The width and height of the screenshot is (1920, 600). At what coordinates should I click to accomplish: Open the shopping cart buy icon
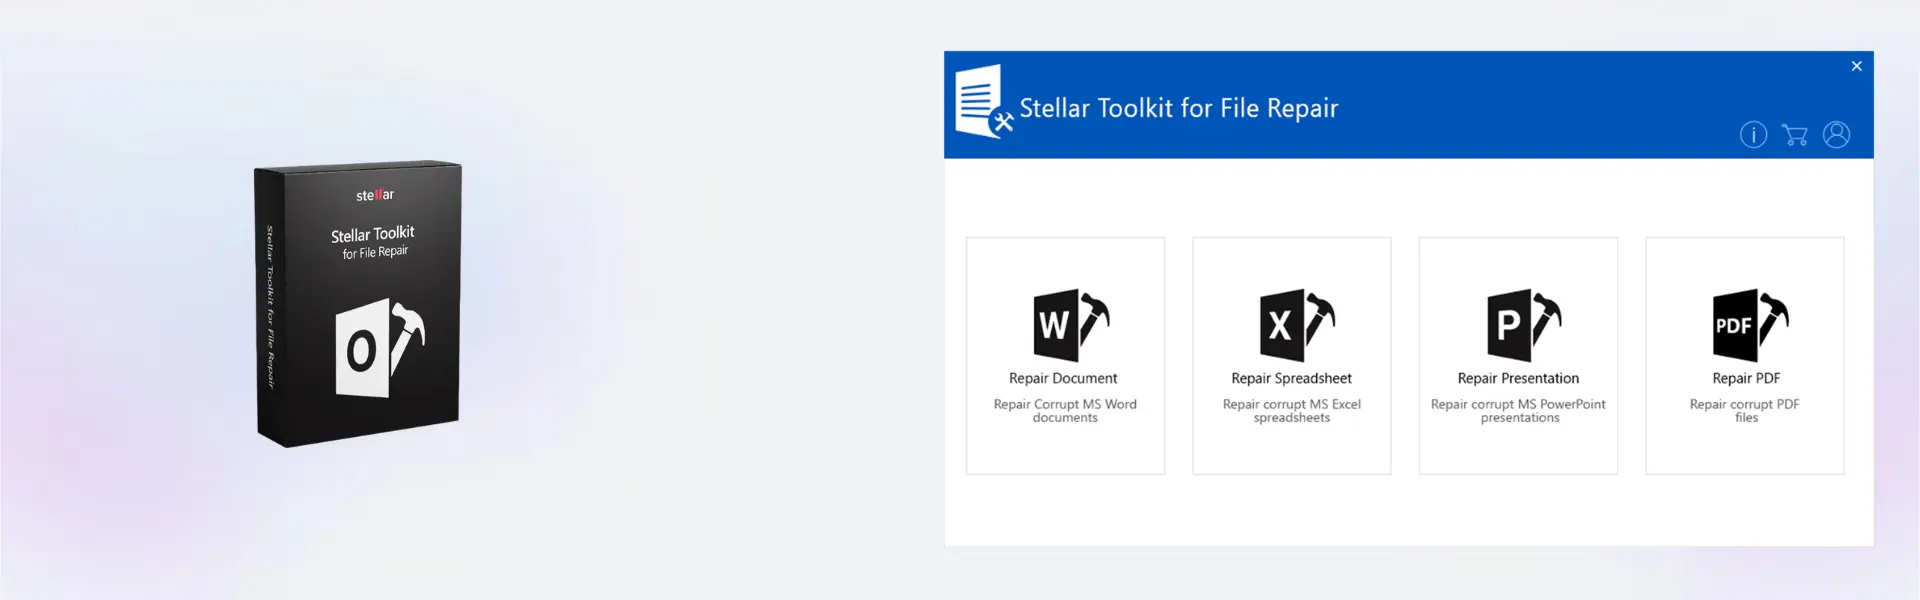1795,135
